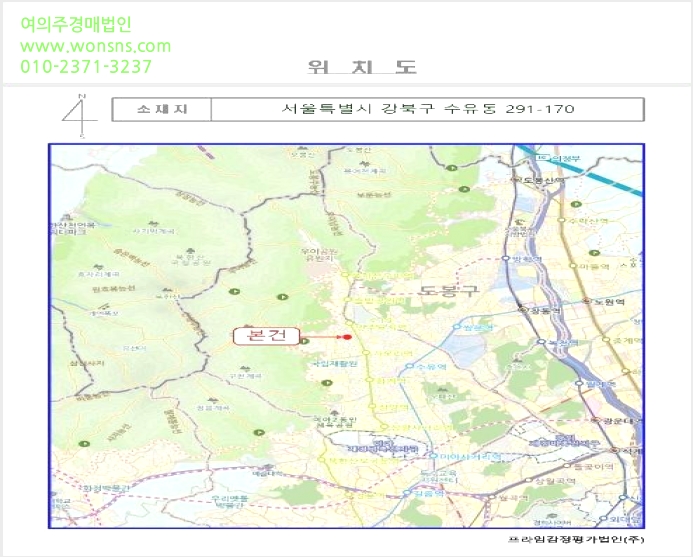
Task: Click the 수유역 station circle
Action: click(x=410, y=366)
